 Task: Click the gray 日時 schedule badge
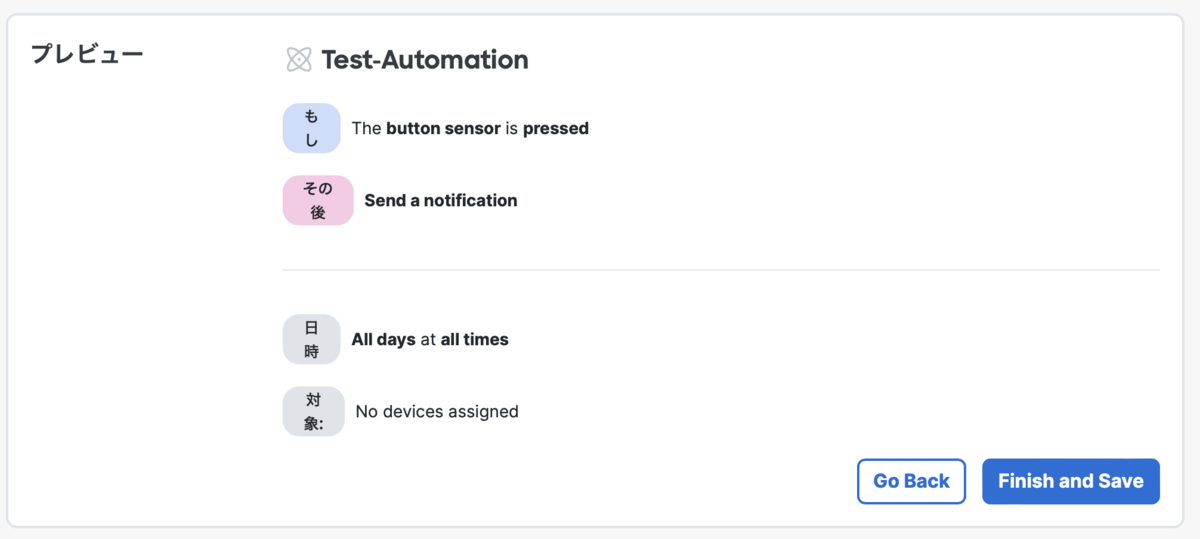(311, 339)
